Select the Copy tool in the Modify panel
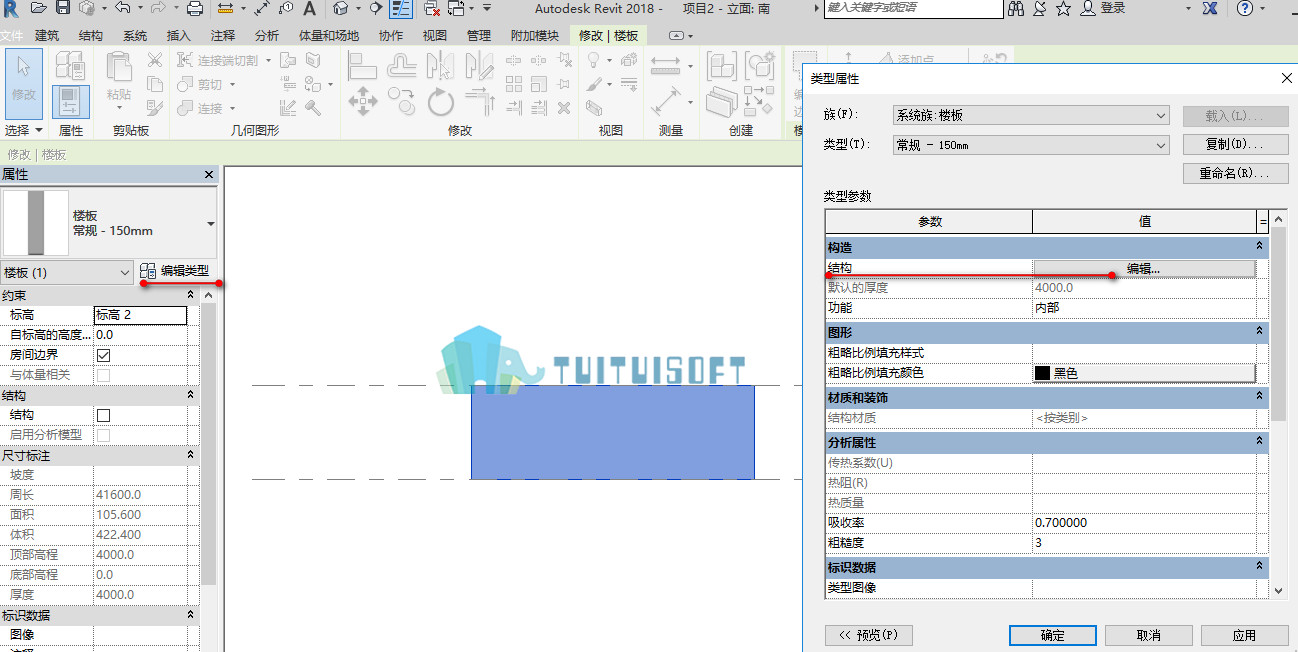The height and width of the screenshot is (652, 1298). pos(402,101)
